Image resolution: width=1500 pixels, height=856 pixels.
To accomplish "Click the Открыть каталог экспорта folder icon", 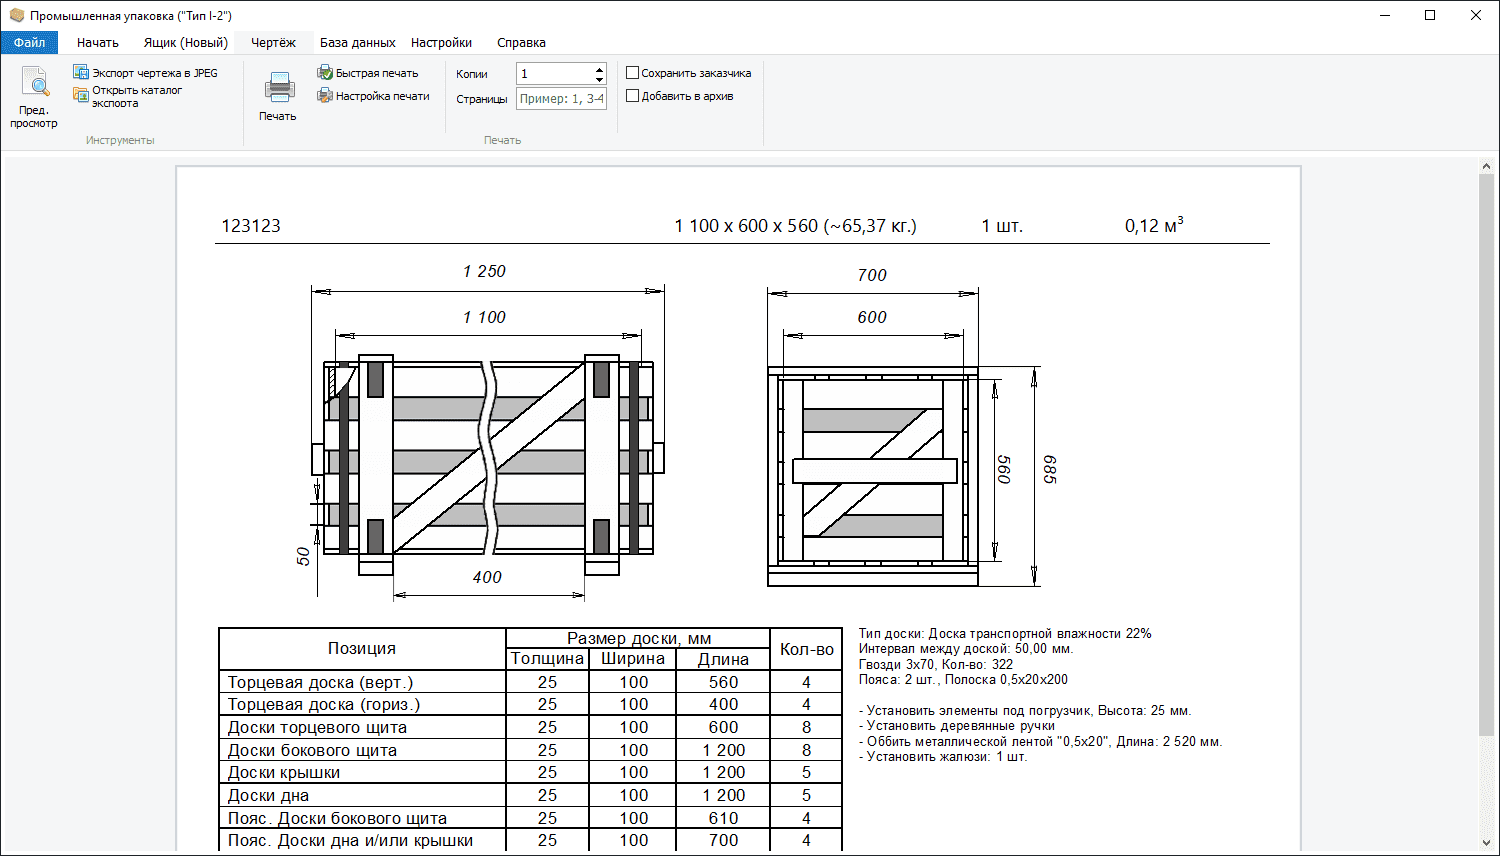I will (x=81, y=95).
